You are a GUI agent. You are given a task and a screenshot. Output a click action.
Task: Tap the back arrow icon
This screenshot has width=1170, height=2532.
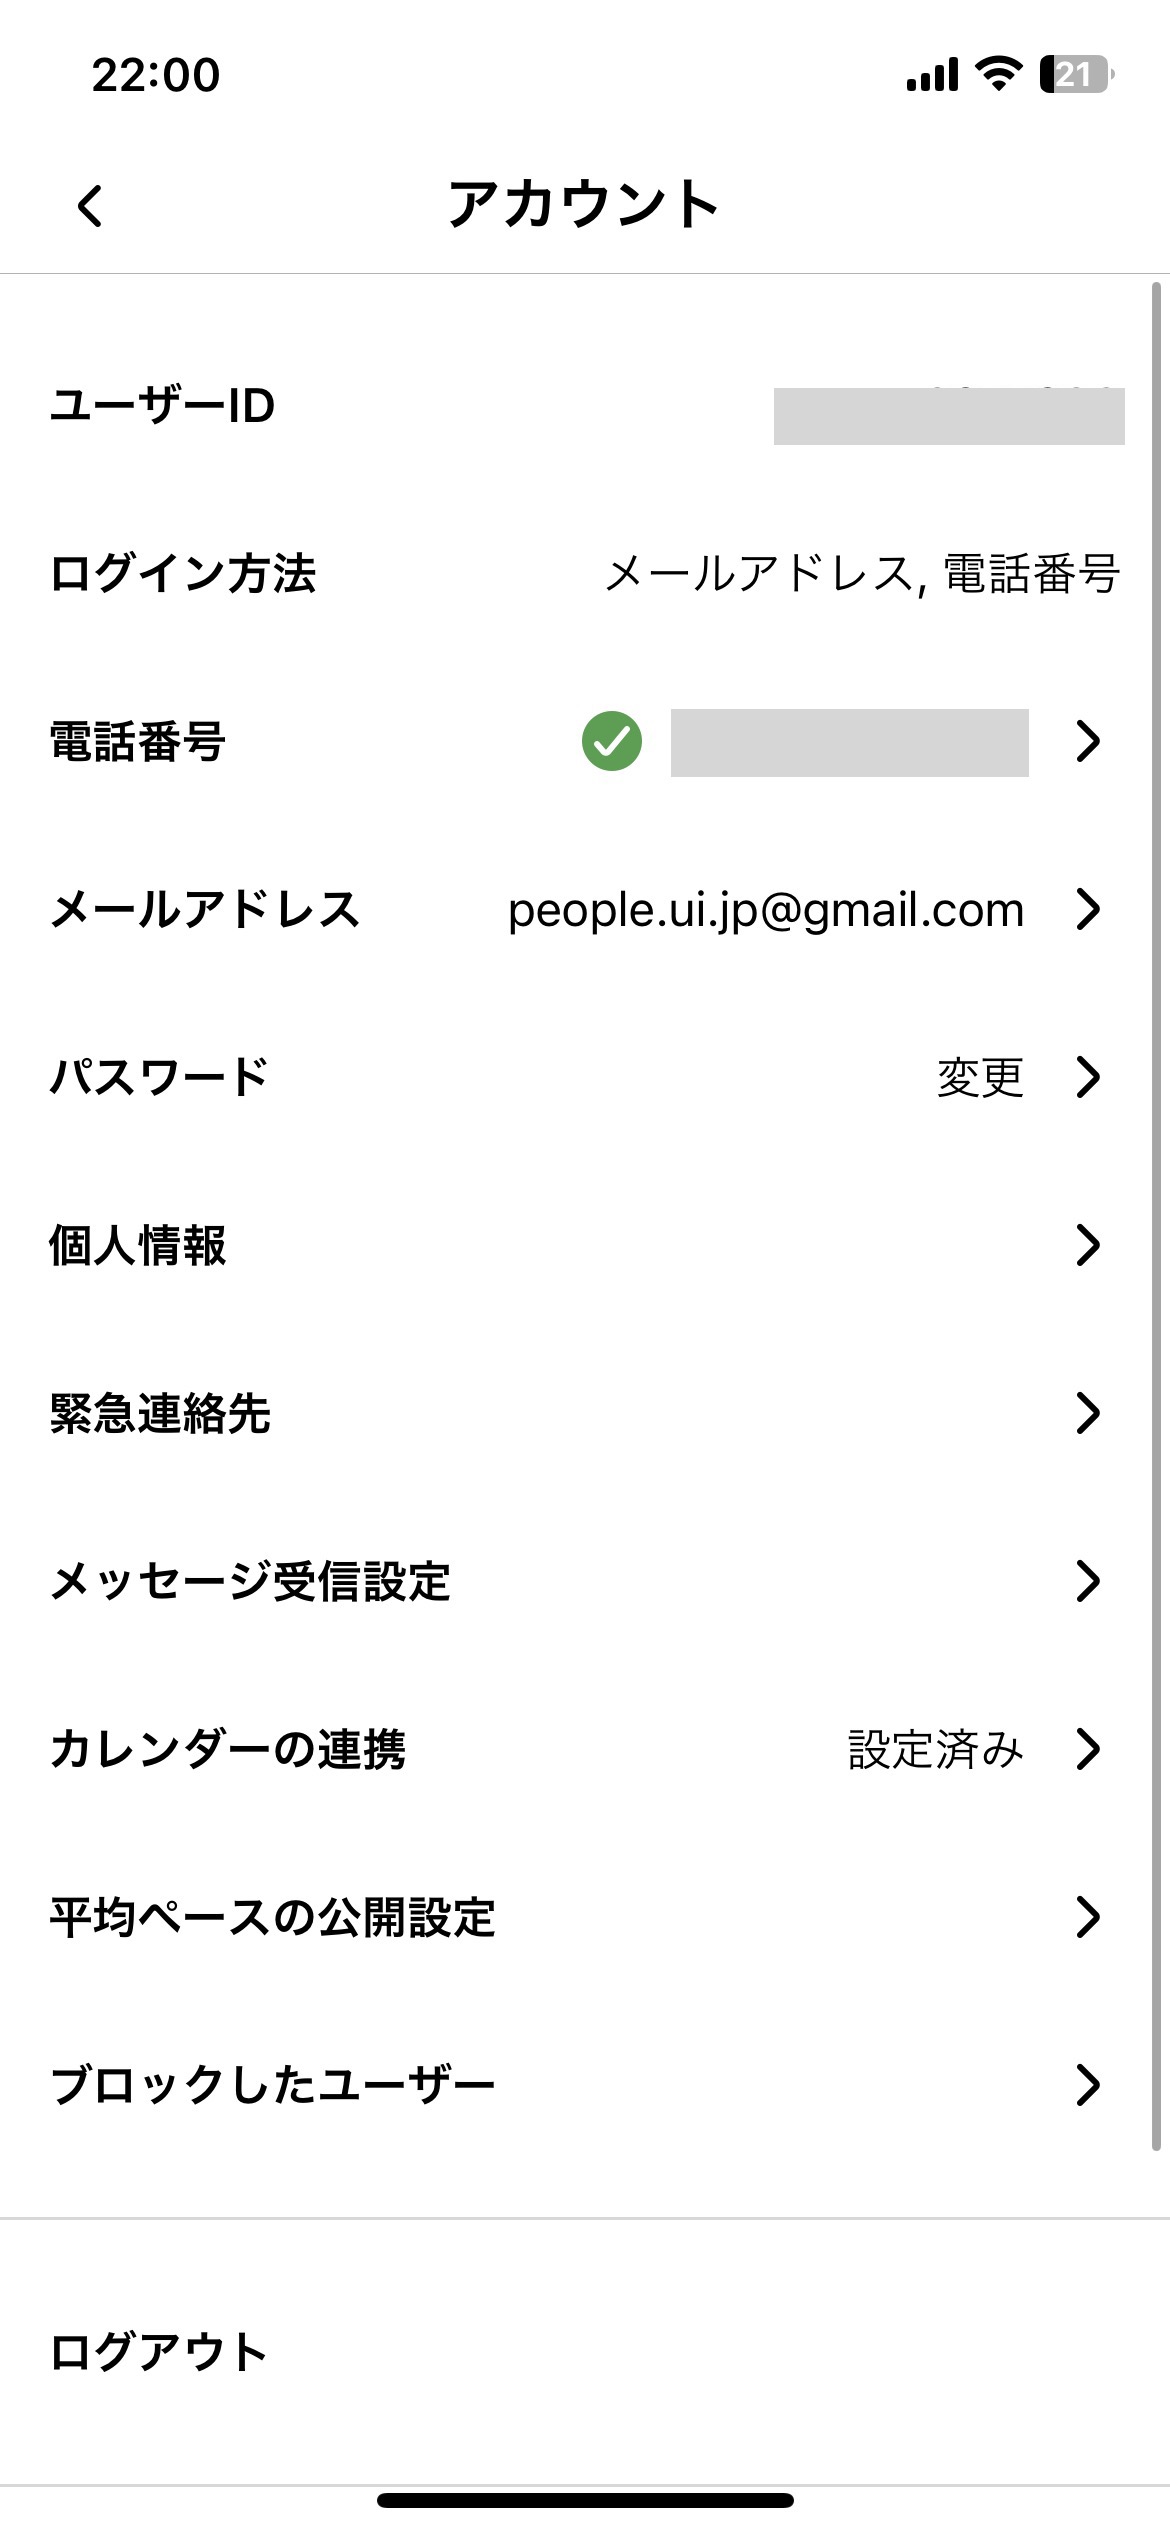click(x=90, y=206)
